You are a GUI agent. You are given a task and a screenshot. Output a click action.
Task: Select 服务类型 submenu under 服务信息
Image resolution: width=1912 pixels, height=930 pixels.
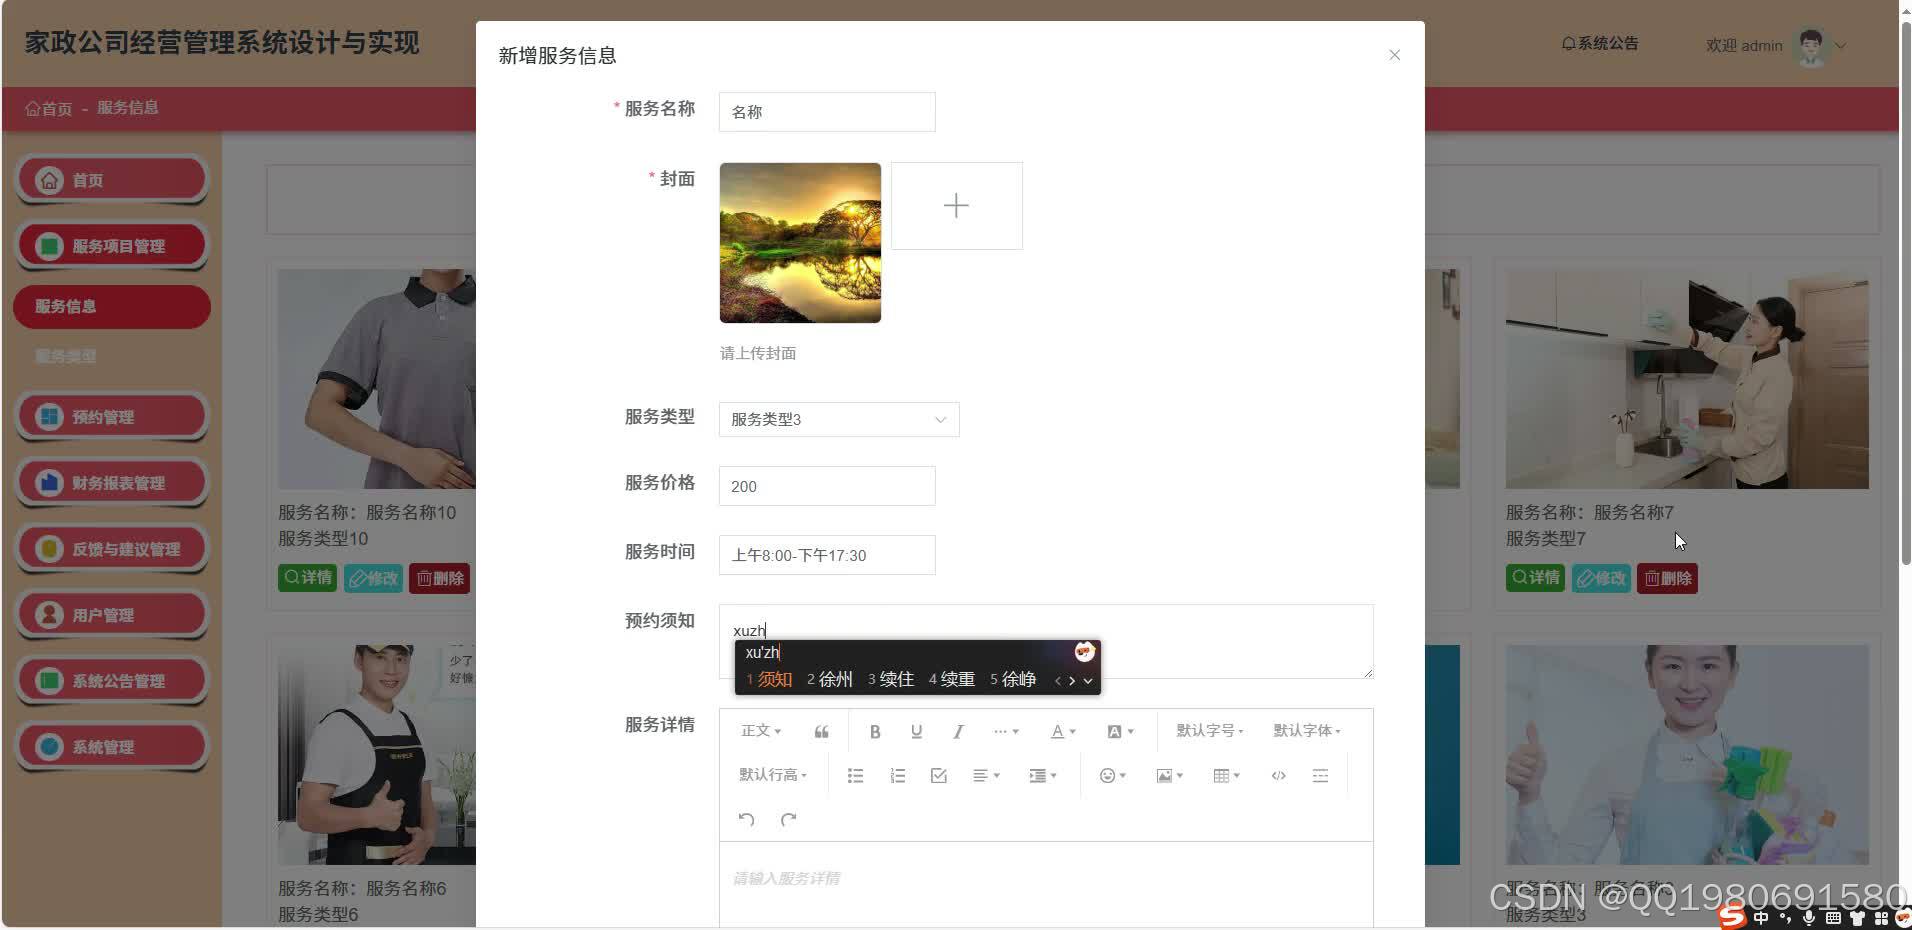pyautogui.click(x=64, y=356)
